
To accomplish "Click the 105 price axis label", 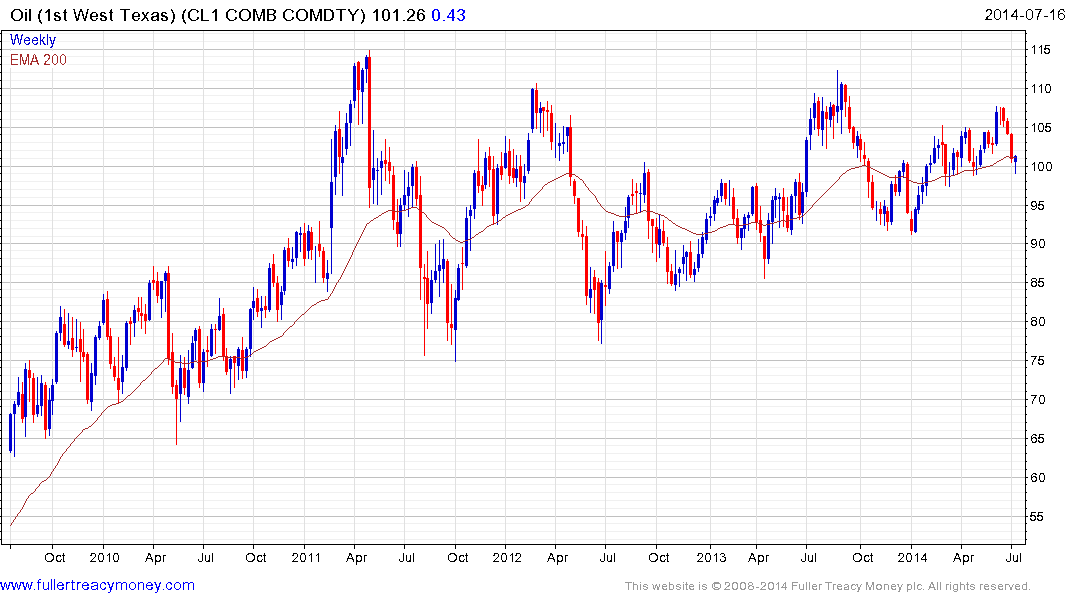I will (1041, 128).
